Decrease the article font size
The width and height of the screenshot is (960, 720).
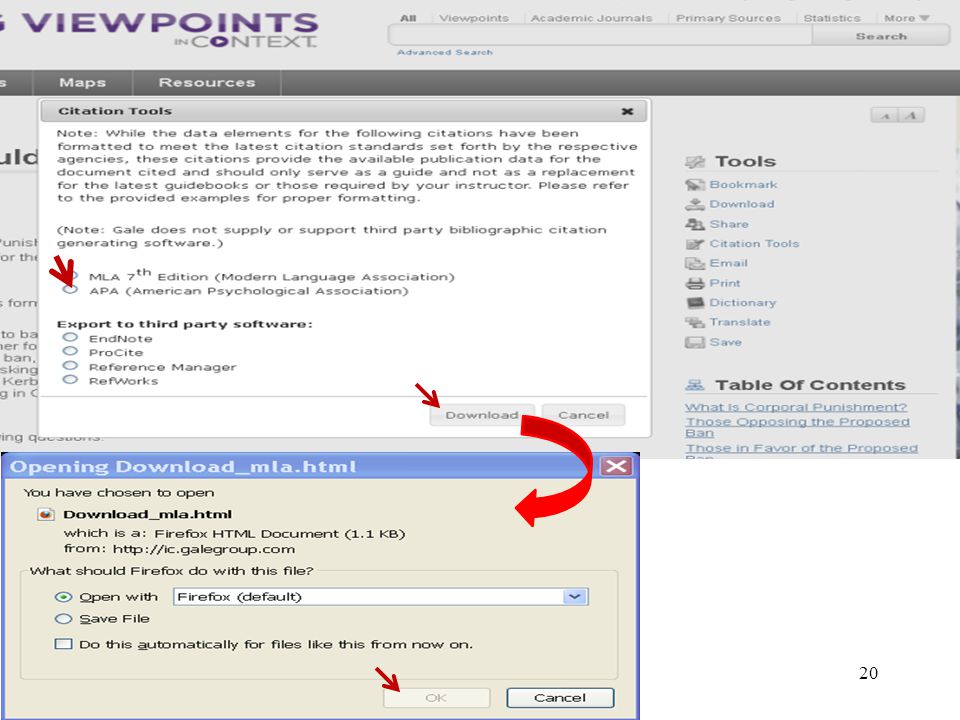click(885, 116)
